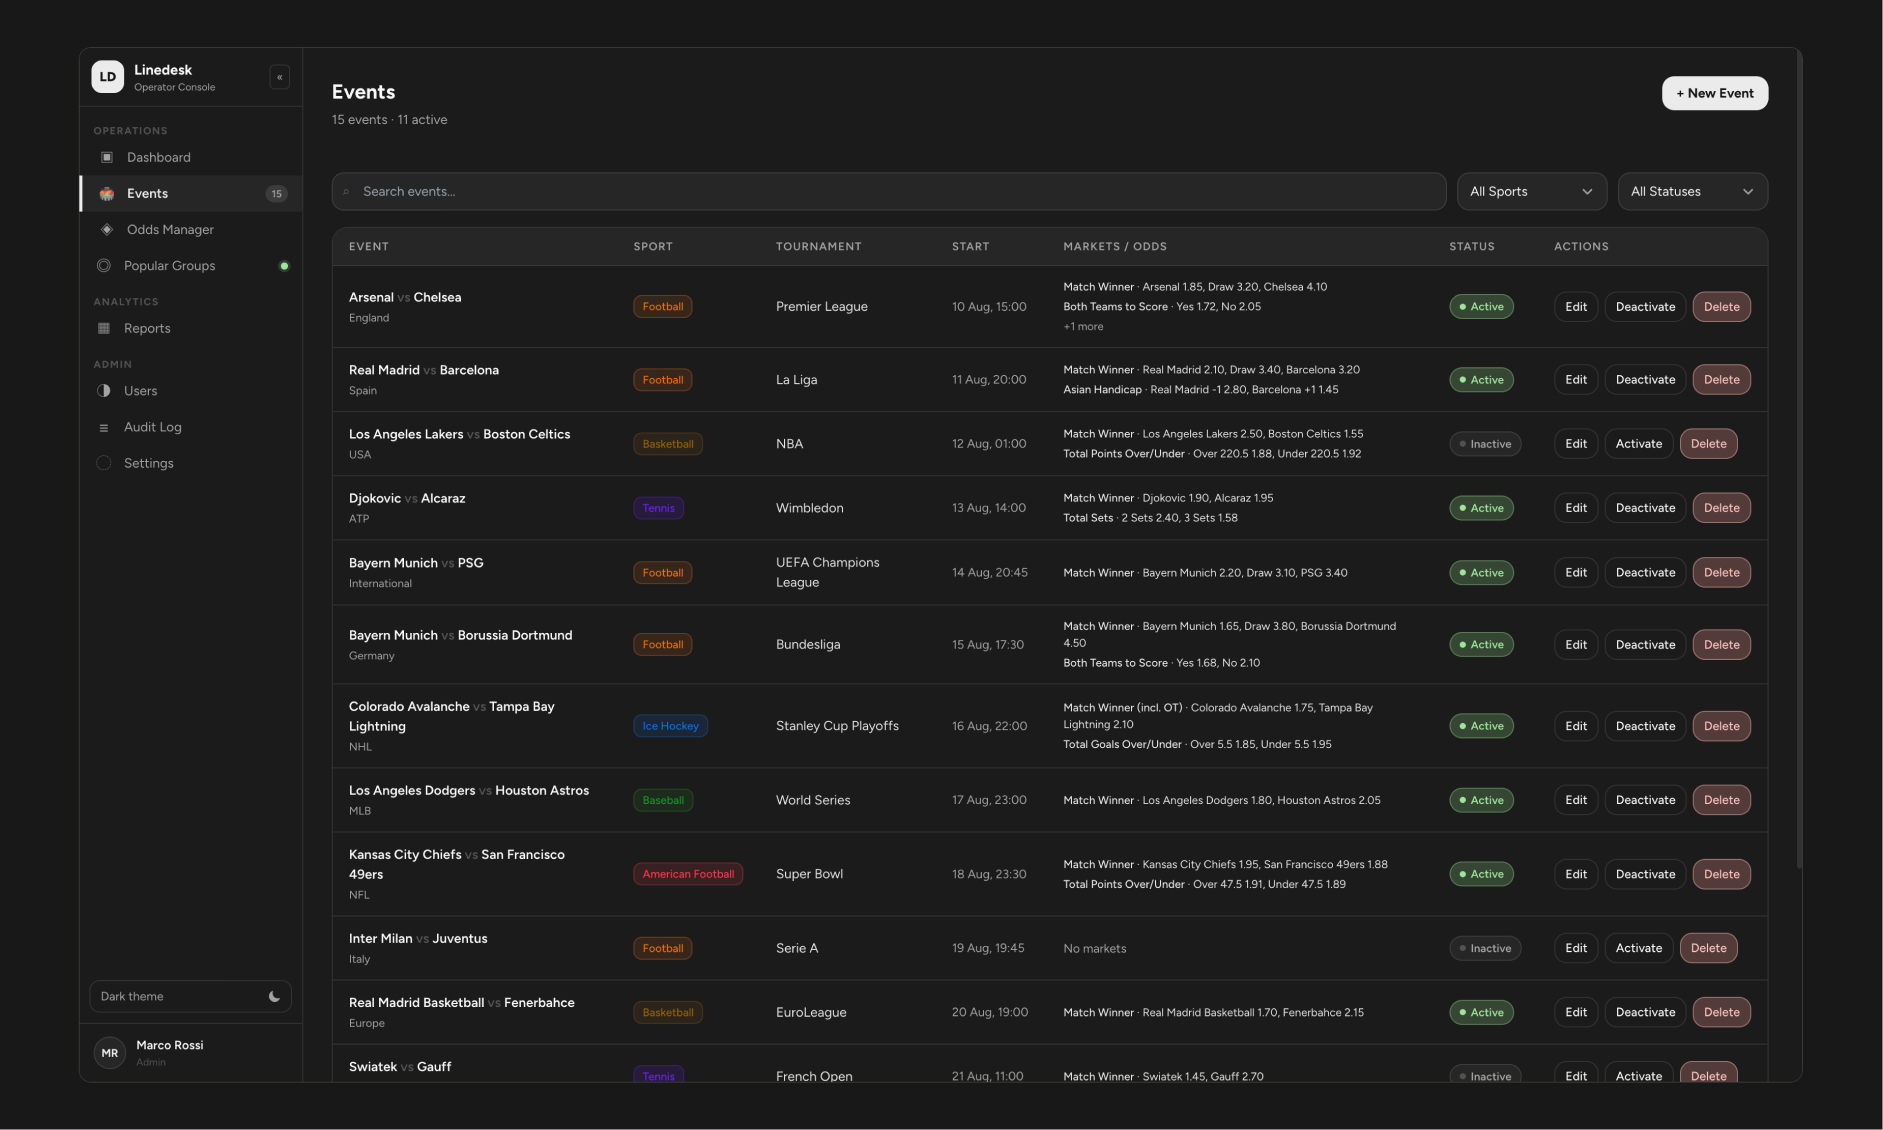Image resolution: width=1883 pixels, height=1130 pixels.
Task: Click Active status on Arsenal vs Chelsea row
Action: 1481,307
